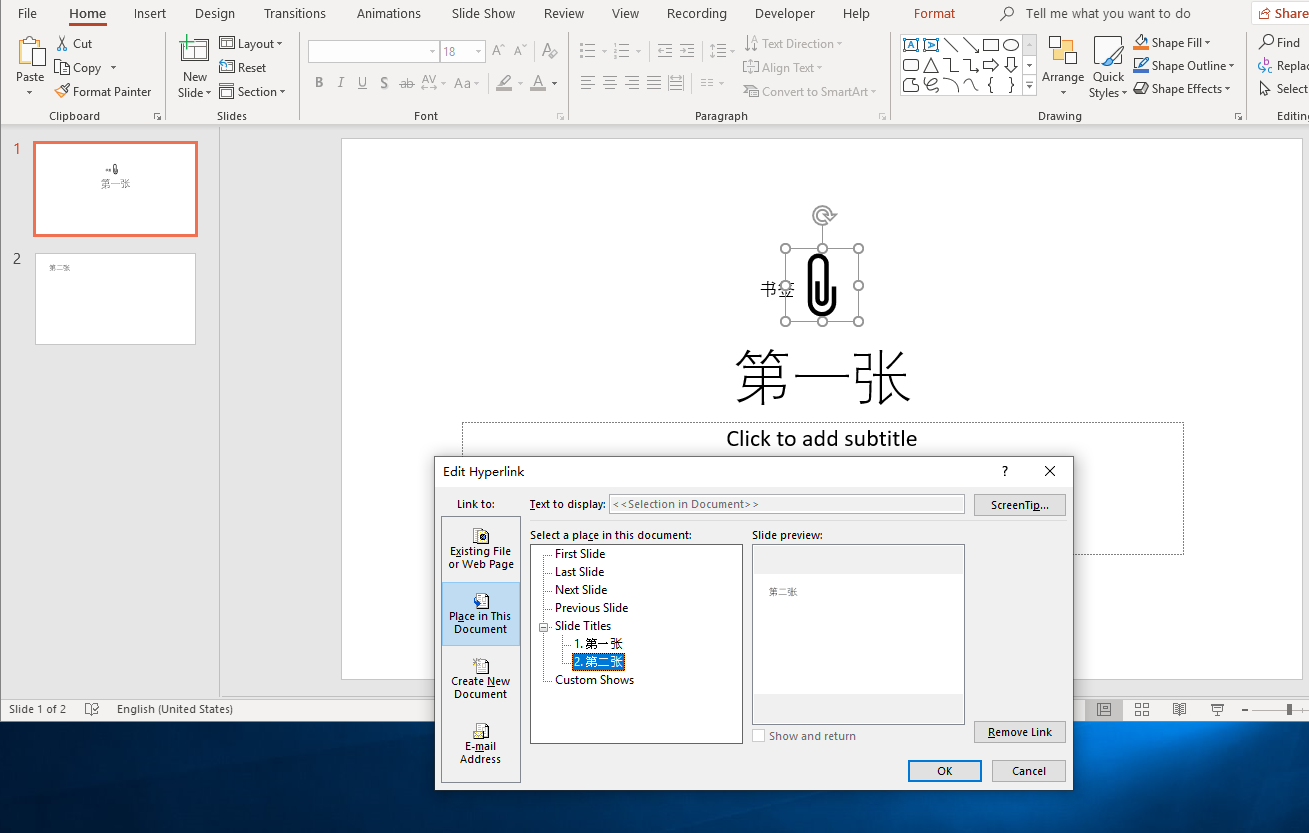Image resolution: width=1309 pixels, height=833 pixels.
Task: Switch to Reading View icon
Action: (x=1180, y=709)
